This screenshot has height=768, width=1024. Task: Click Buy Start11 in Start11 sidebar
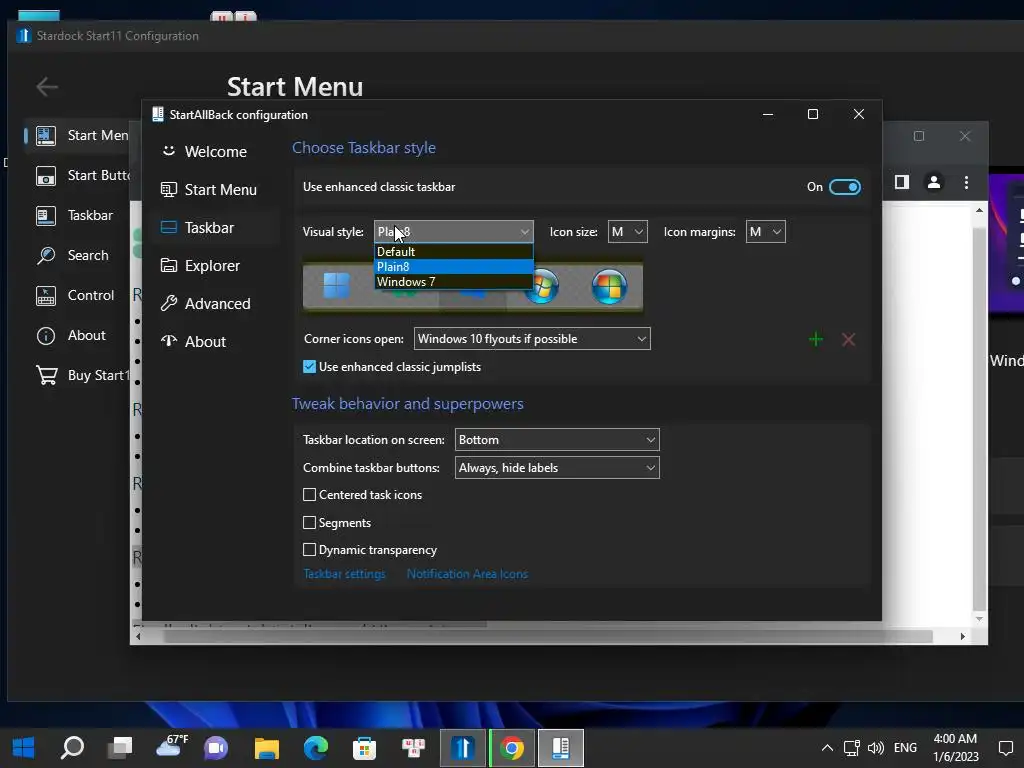(82, 375)
